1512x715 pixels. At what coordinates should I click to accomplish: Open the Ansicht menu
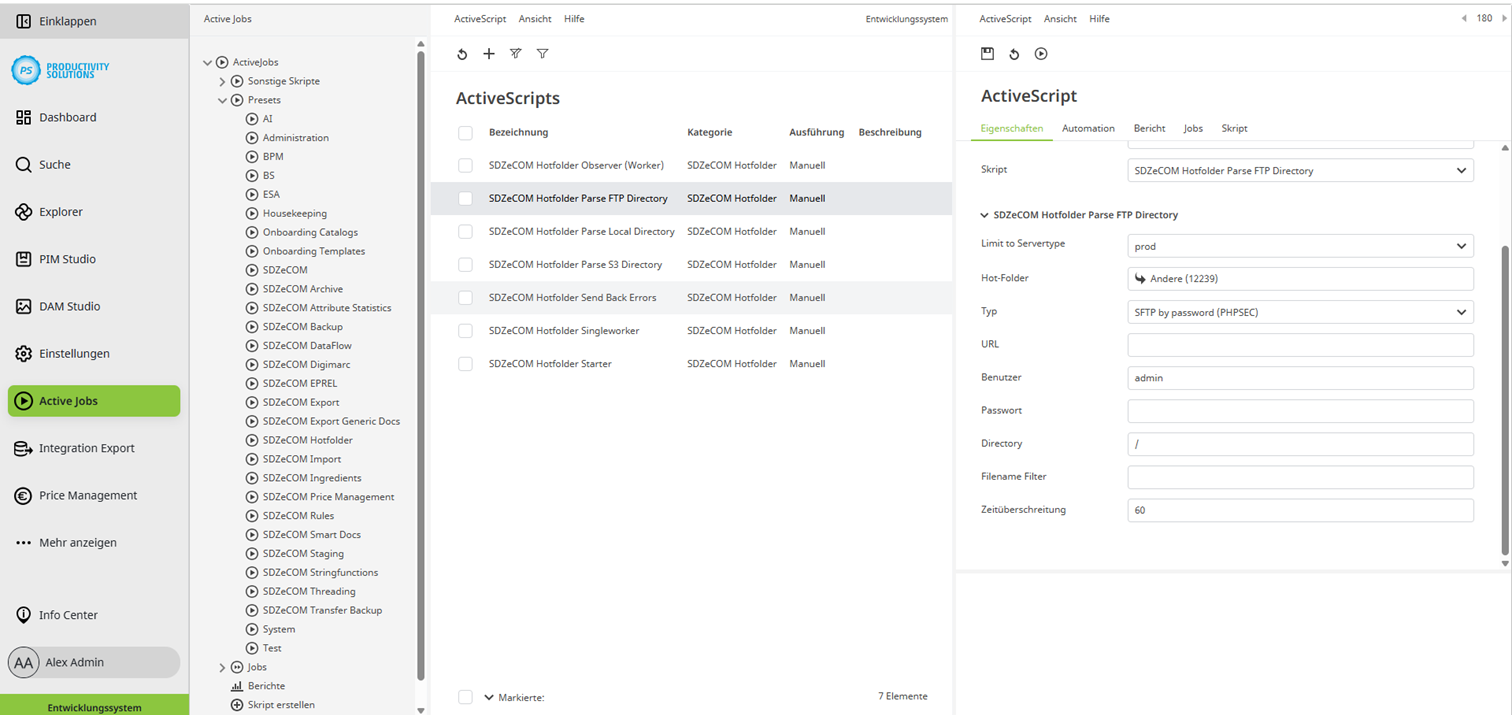pyautogui.click(x=535, y=18)
